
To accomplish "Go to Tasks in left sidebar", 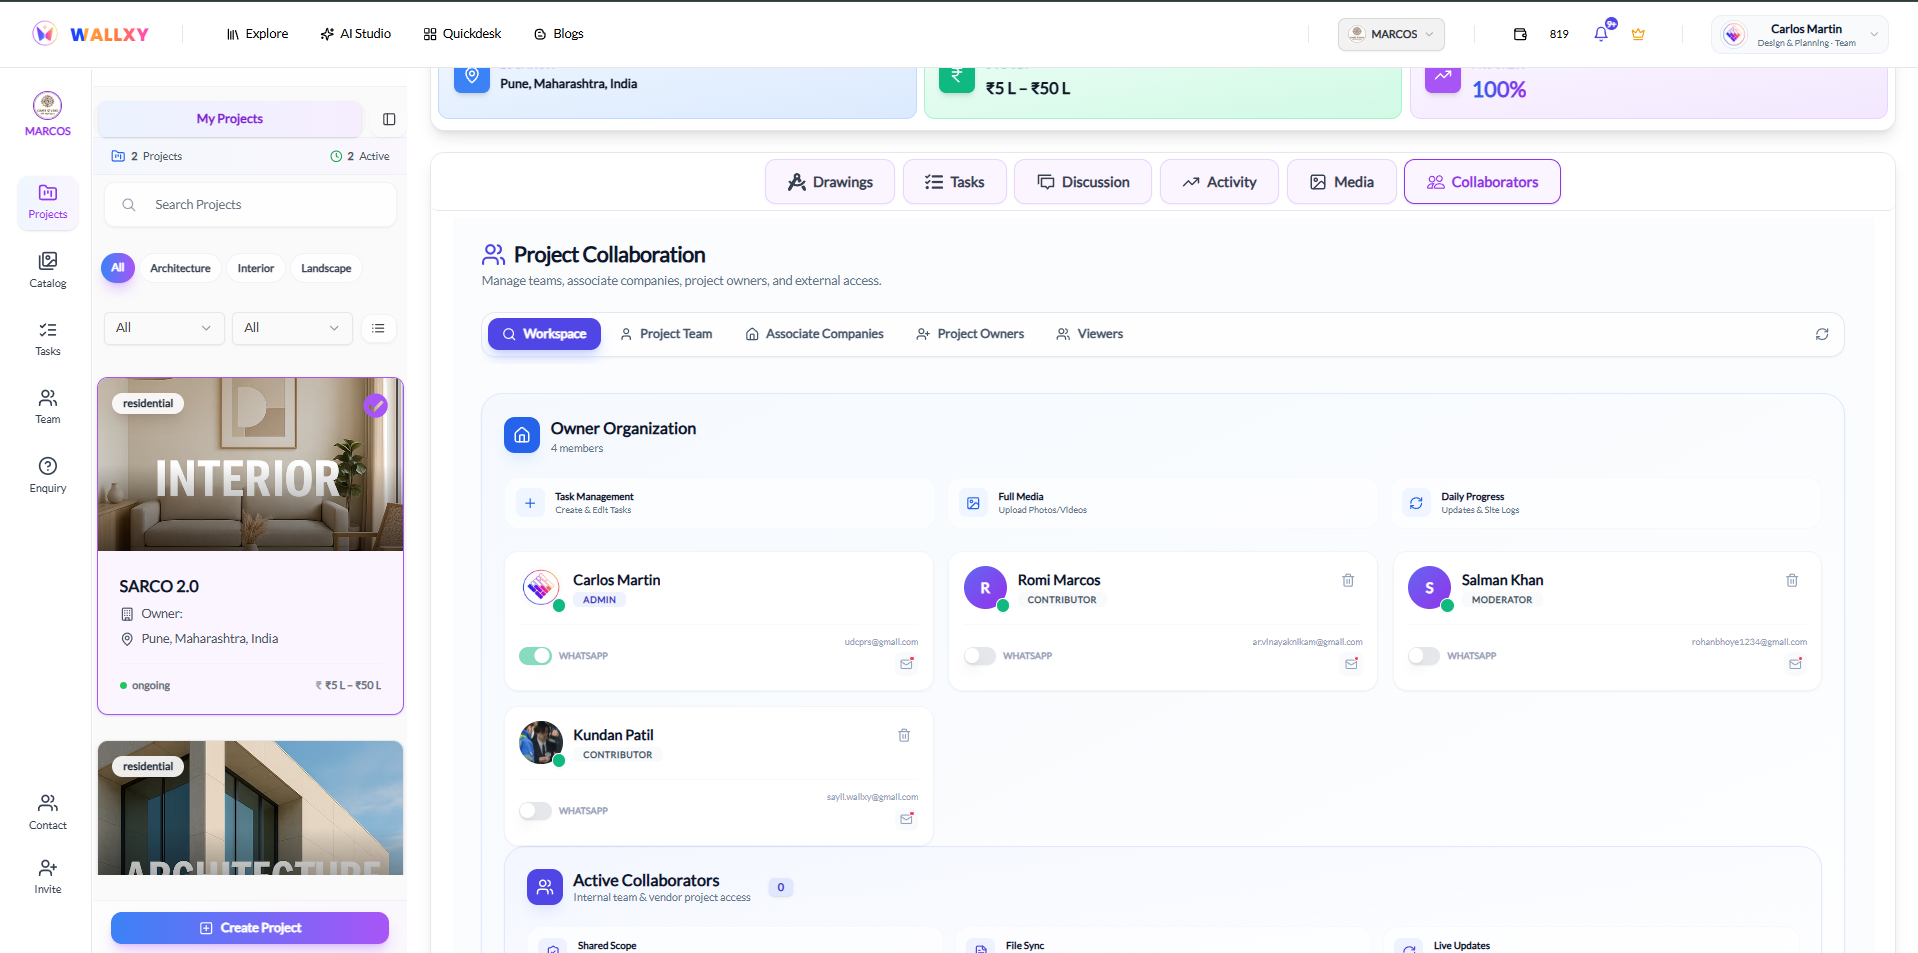I will click(48, 339).
